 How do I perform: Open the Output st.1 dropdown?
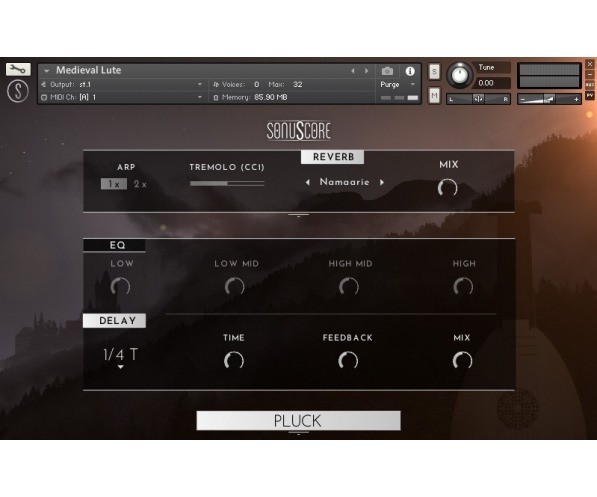tap(122, 85)
